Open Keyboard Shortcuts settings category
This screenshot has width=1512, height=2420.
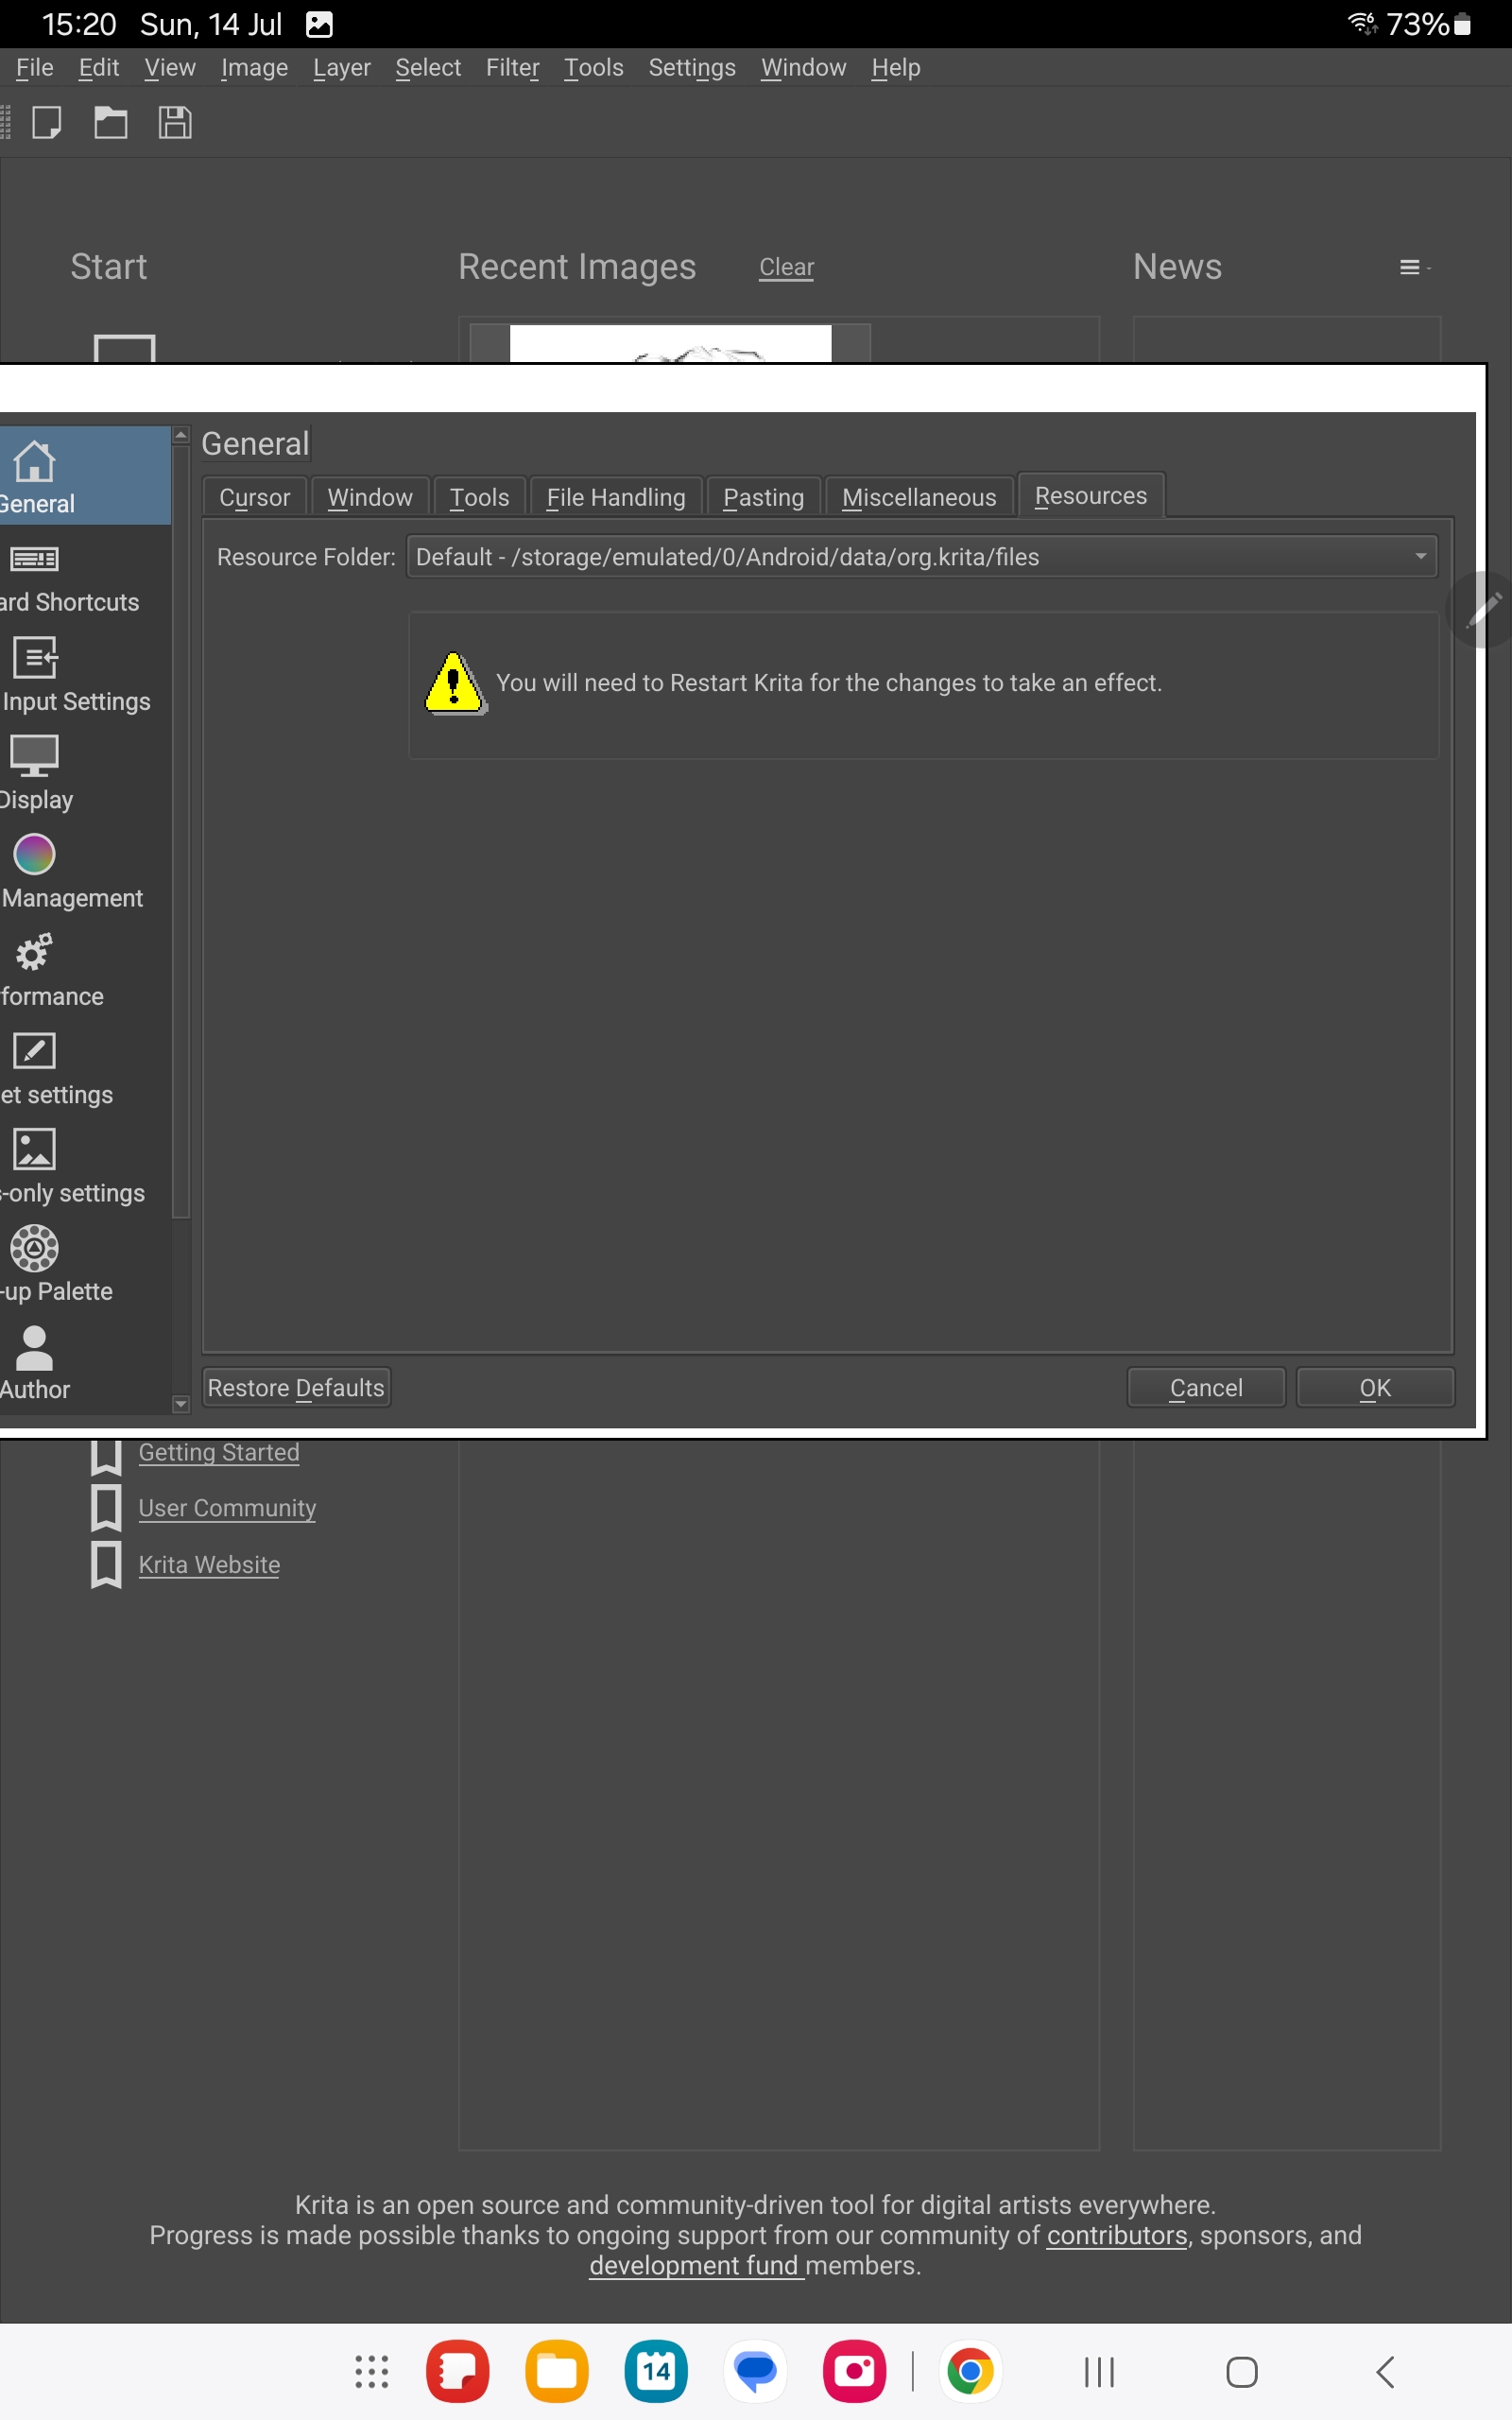pyautogui.click(x=34, y=559)
